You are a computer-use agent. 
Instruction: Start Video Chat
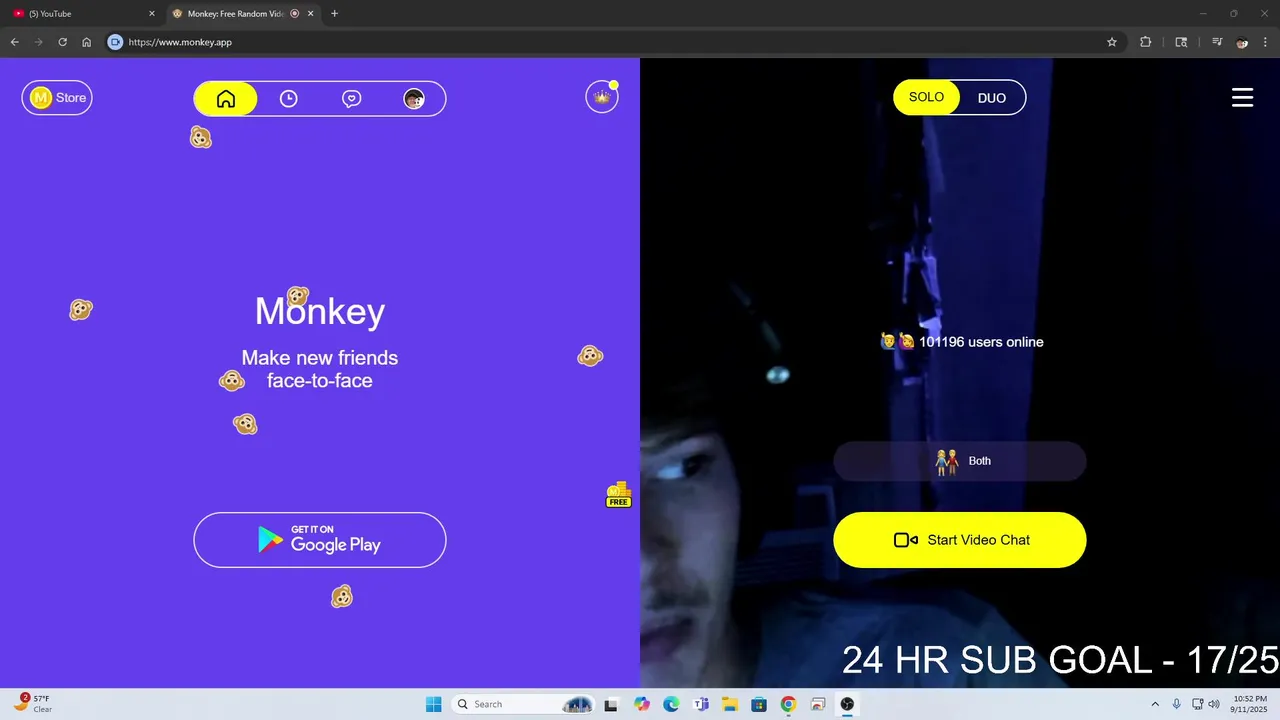(x=960, y=540)
